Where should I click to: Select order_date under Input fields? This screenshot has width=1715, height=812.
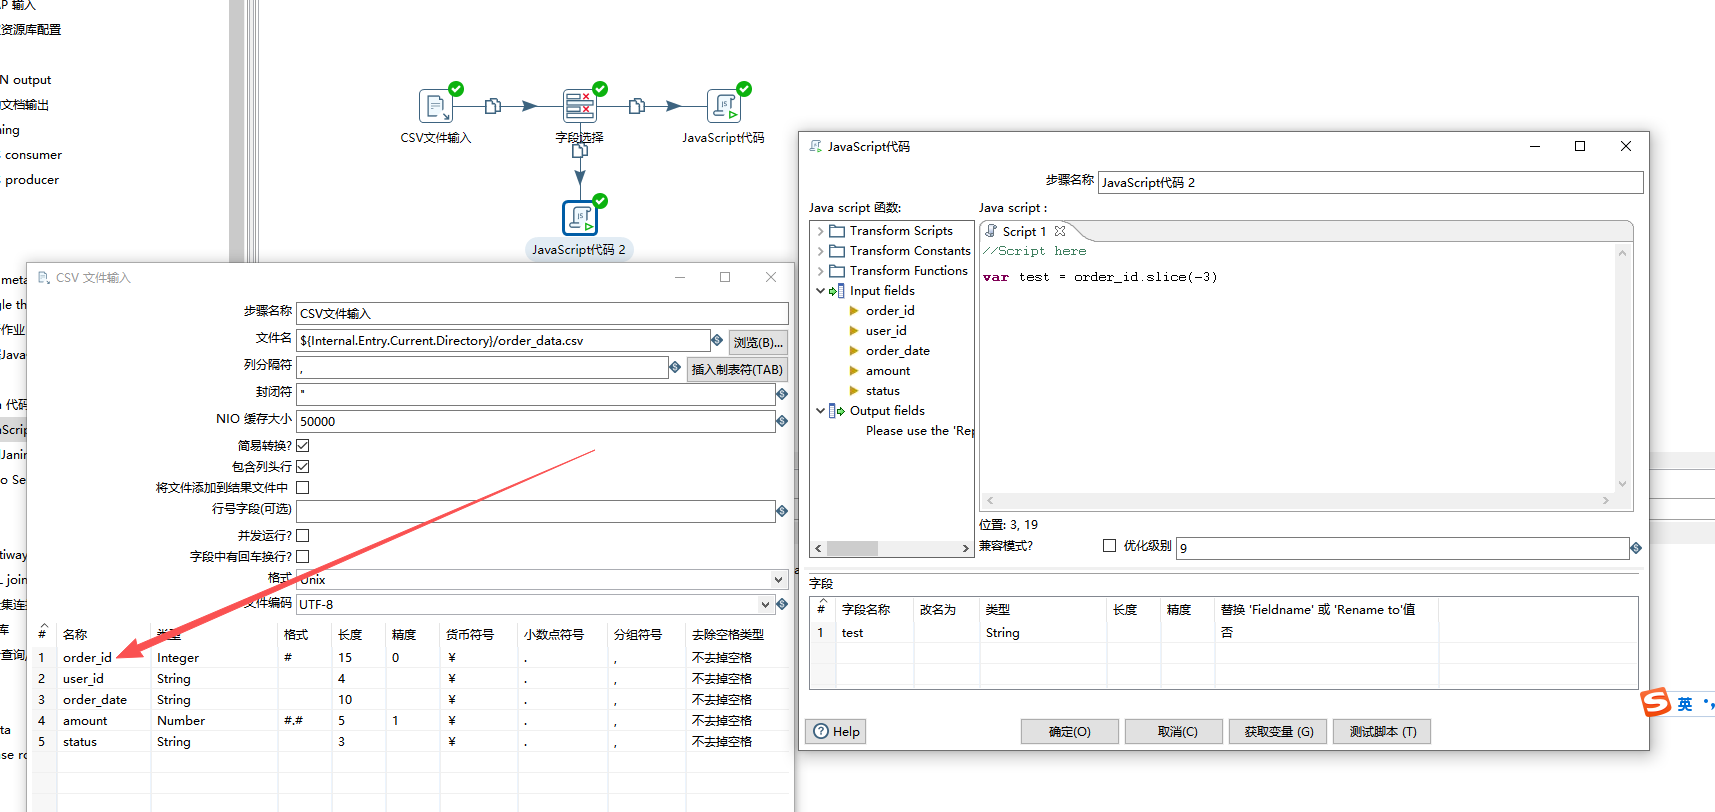click(897, 351)
